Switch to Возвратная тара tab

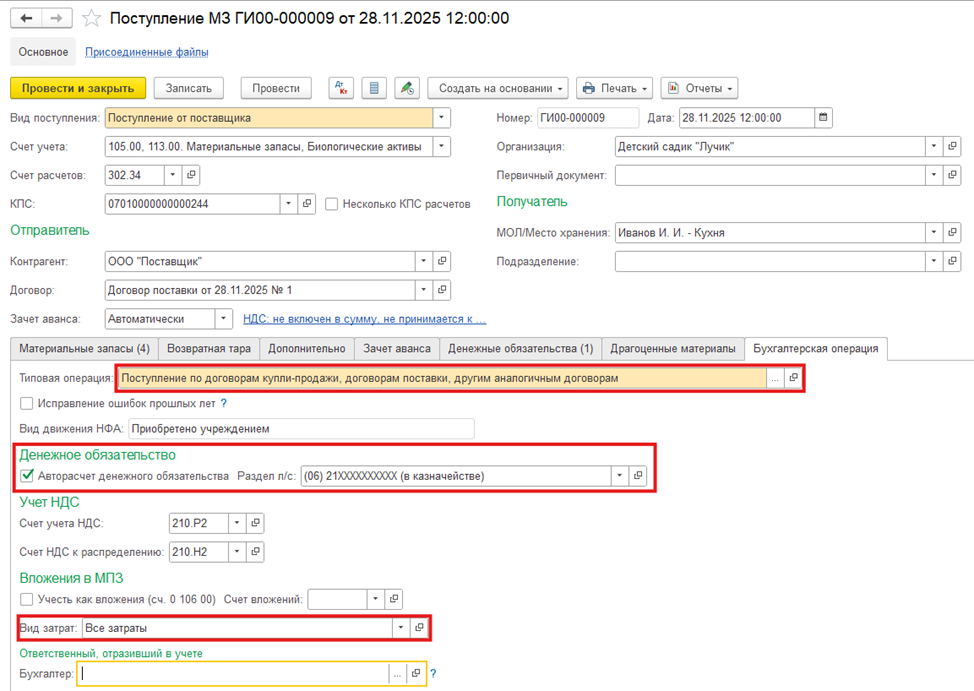tap(209, 349)
